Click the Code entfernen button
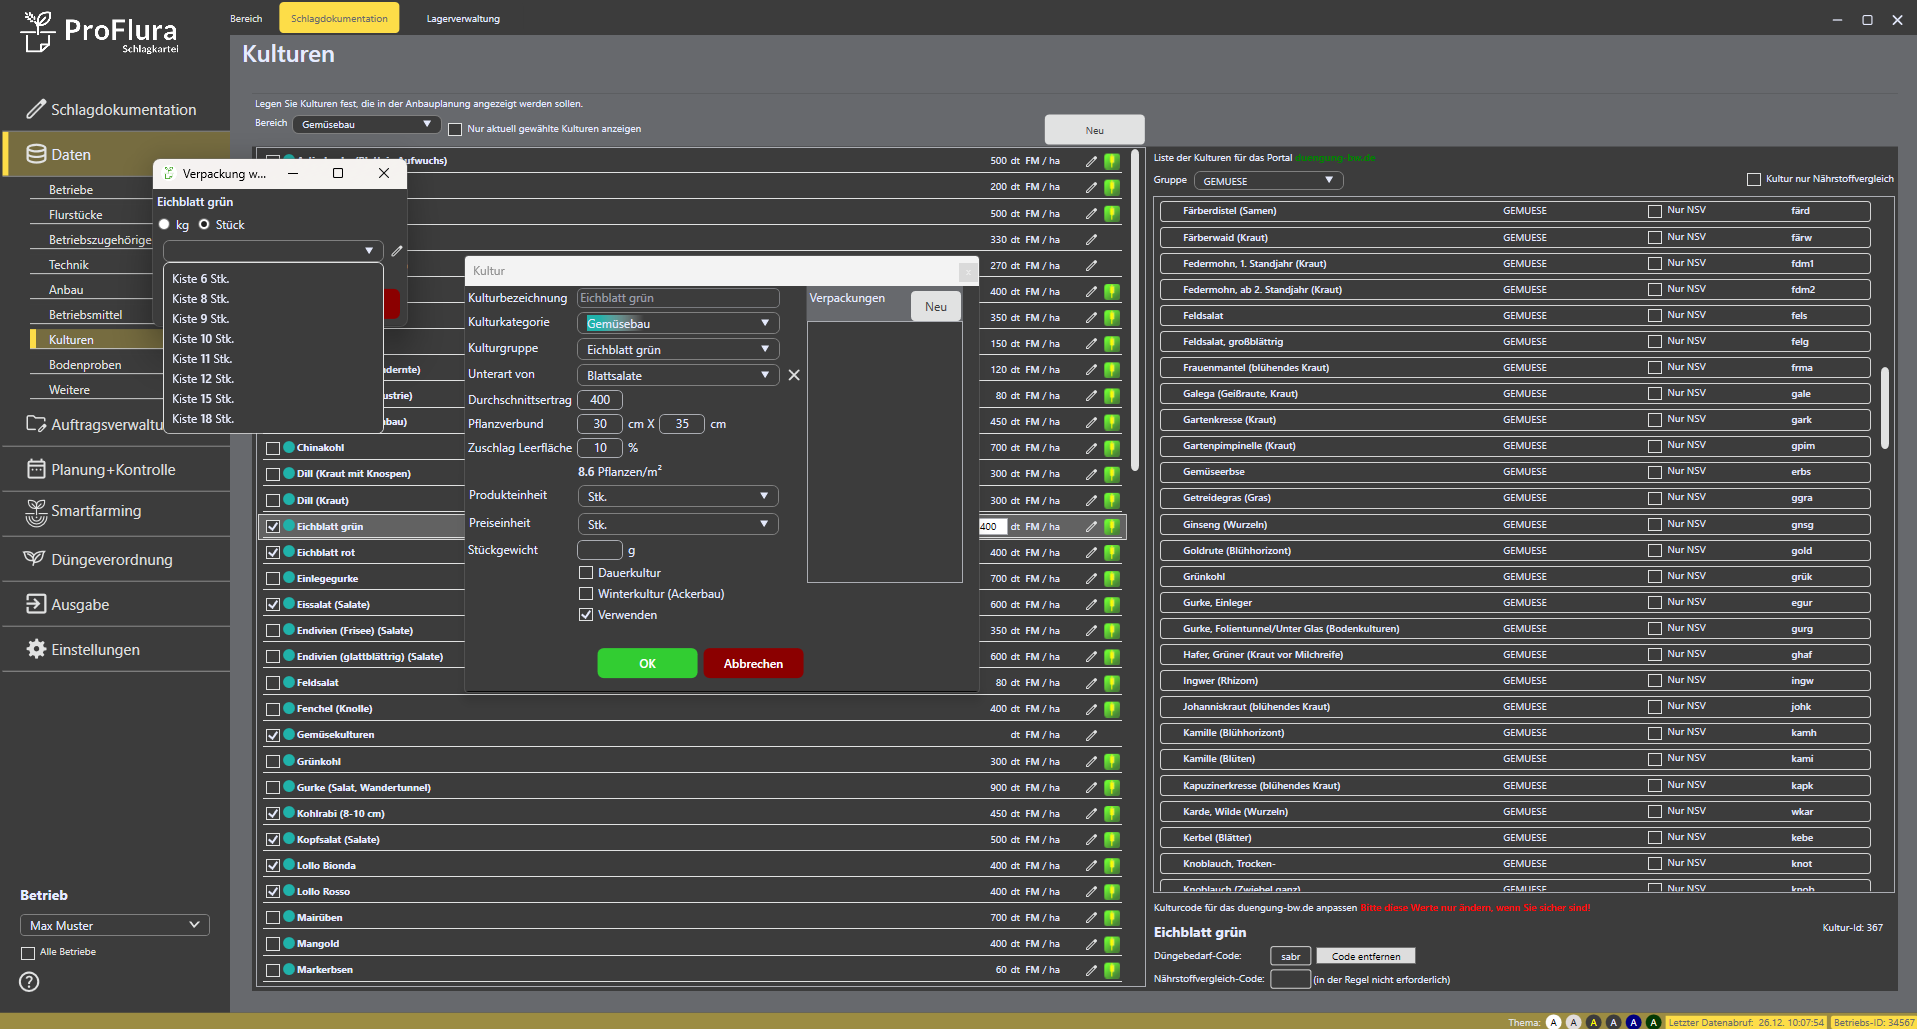 [1365, 957]
